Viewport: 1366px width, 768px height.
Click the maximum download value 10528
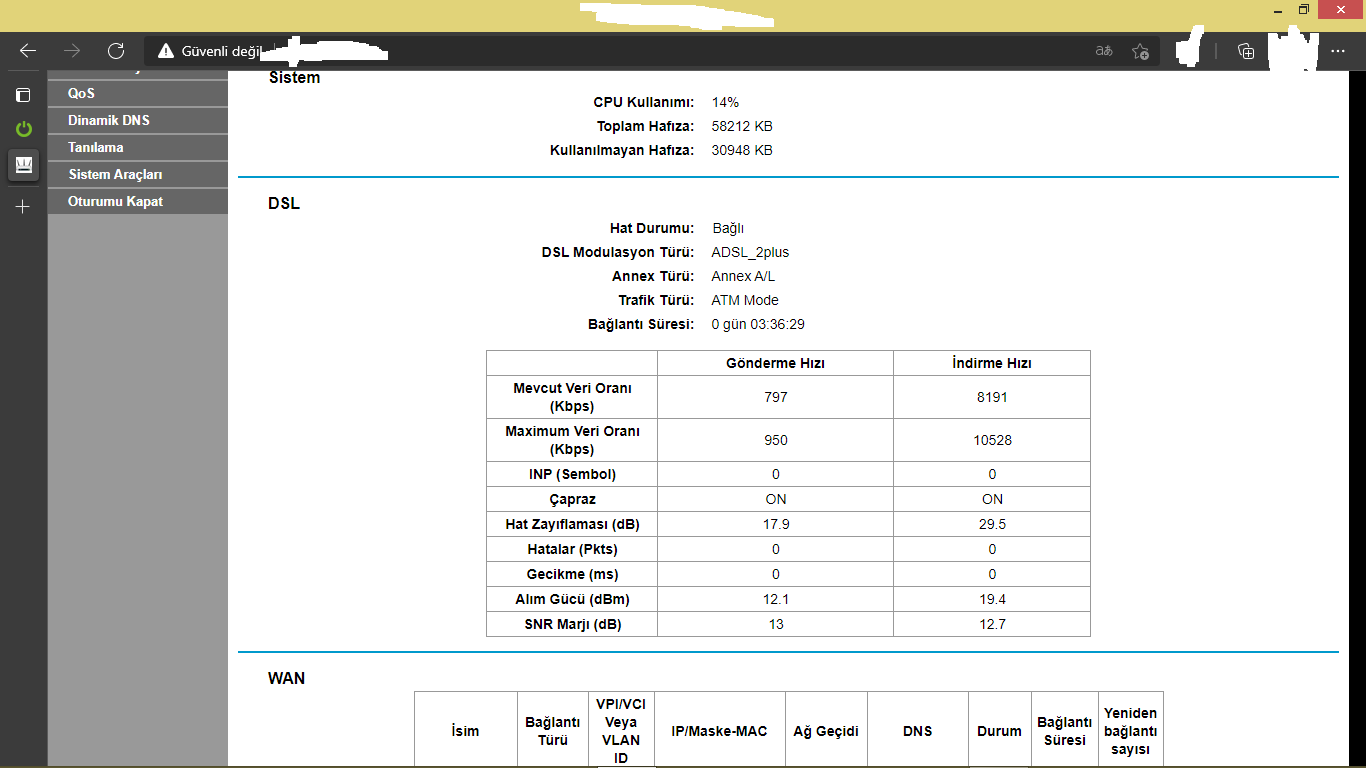[992, 440]
